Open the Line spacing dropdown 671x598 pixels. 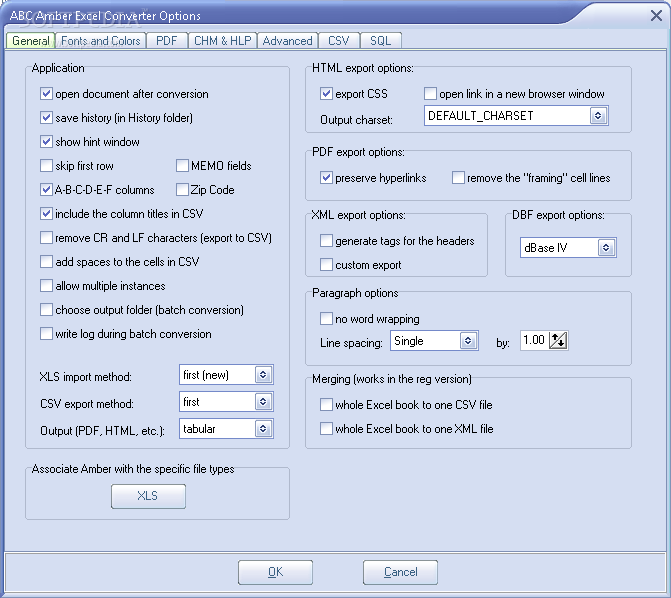click(434, 341)
